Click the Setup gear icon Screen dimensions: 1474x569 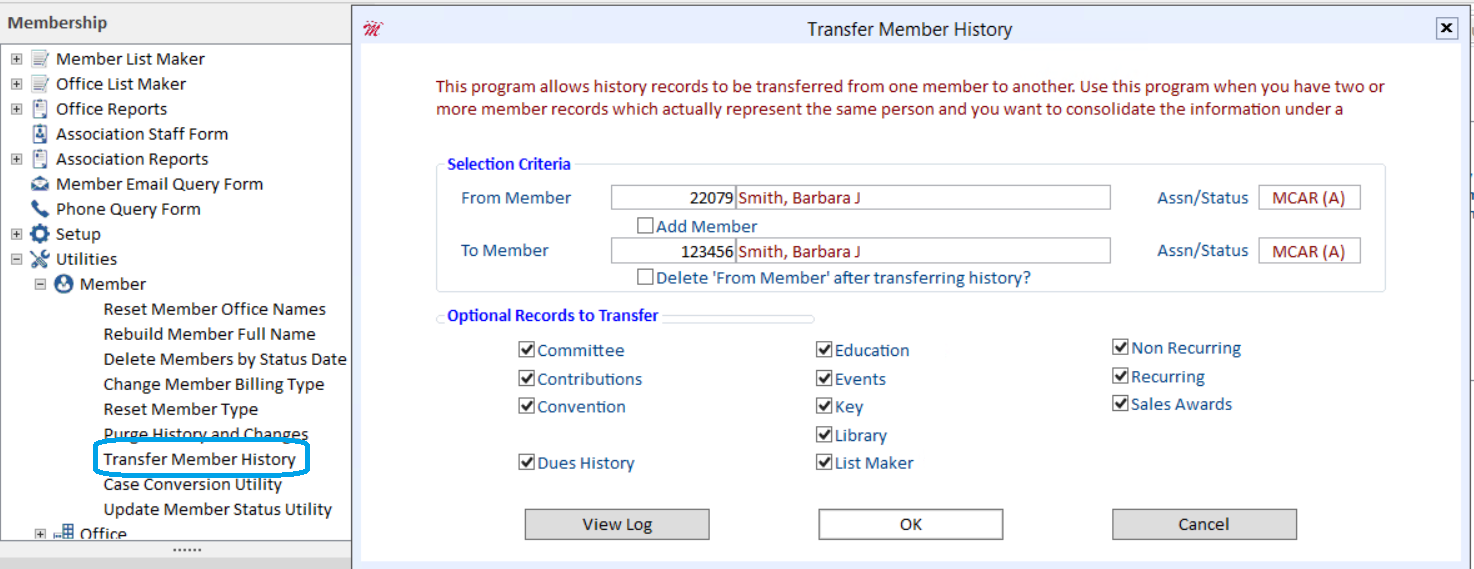click(40, 234)
